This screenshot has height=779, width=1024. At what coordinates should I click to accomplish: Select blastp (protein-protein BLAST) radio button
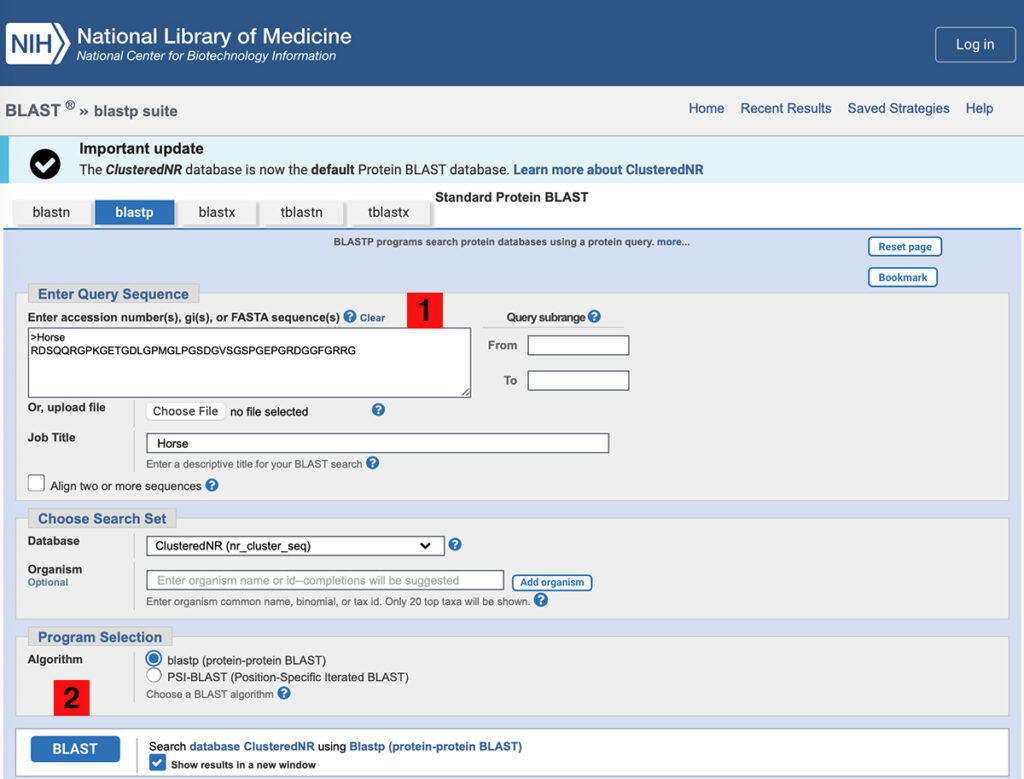[x=153, y=658]
